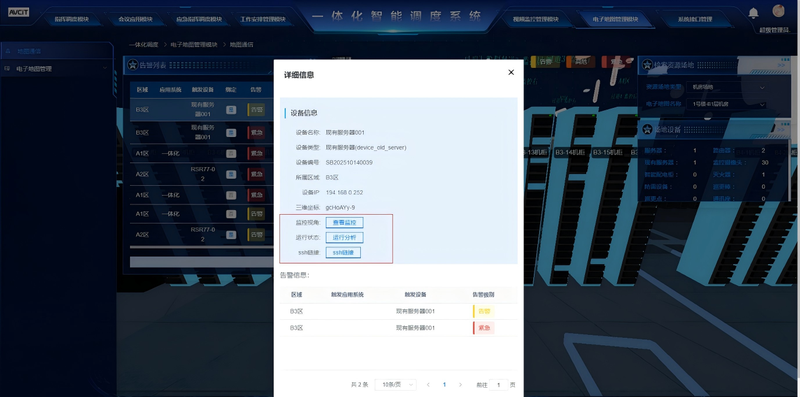Click the star icon of 检索资源场地 panel
Viewport: 800px width, 397px height.
[647, 65]
